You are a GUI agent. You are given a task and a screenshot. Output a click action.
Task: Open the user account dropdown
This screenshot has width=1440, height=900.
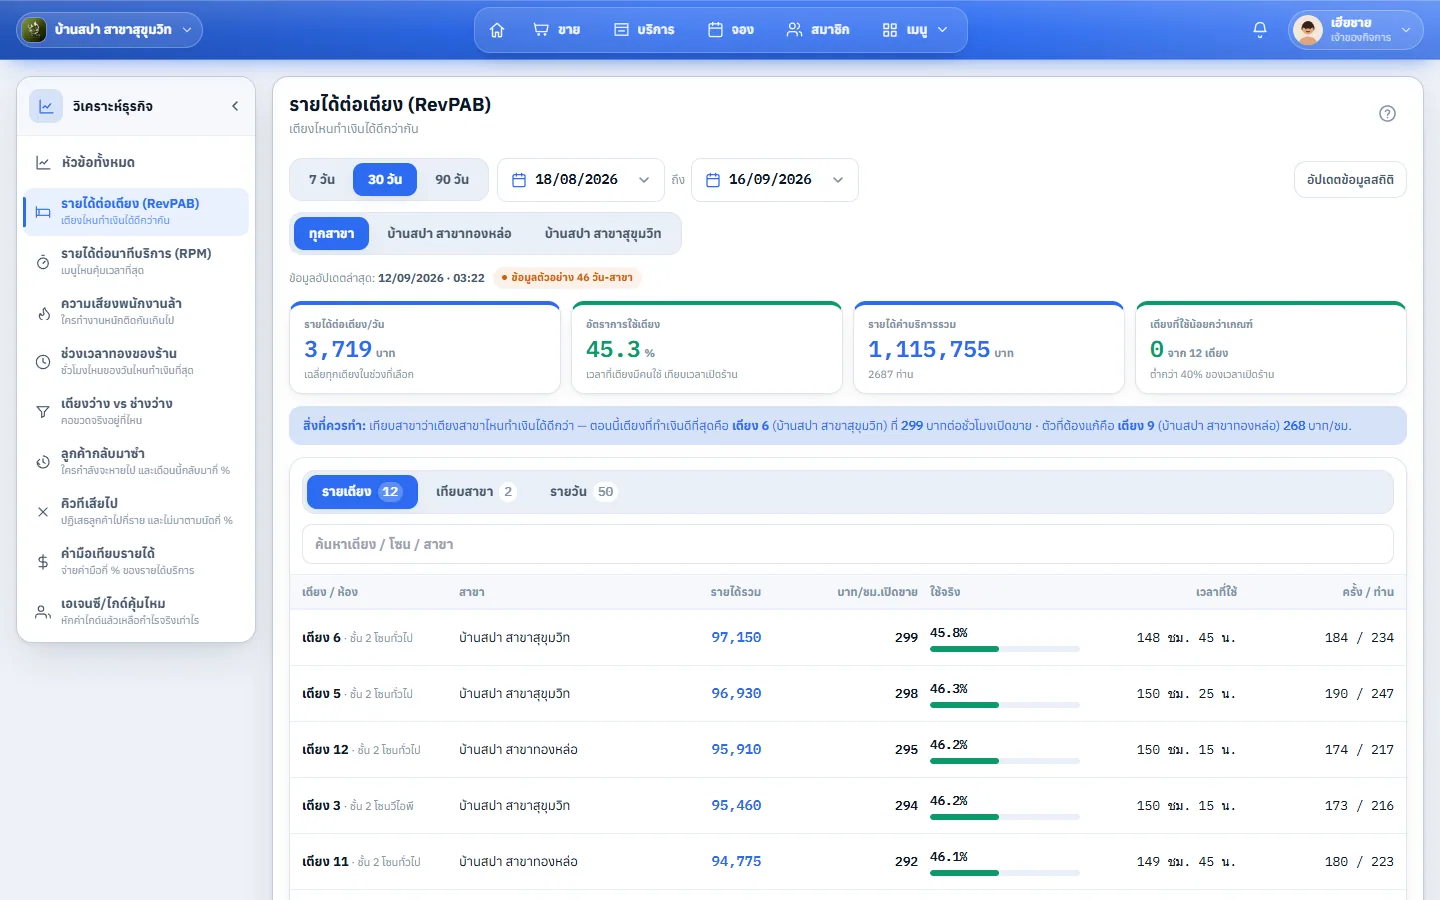pos(1356,30)
